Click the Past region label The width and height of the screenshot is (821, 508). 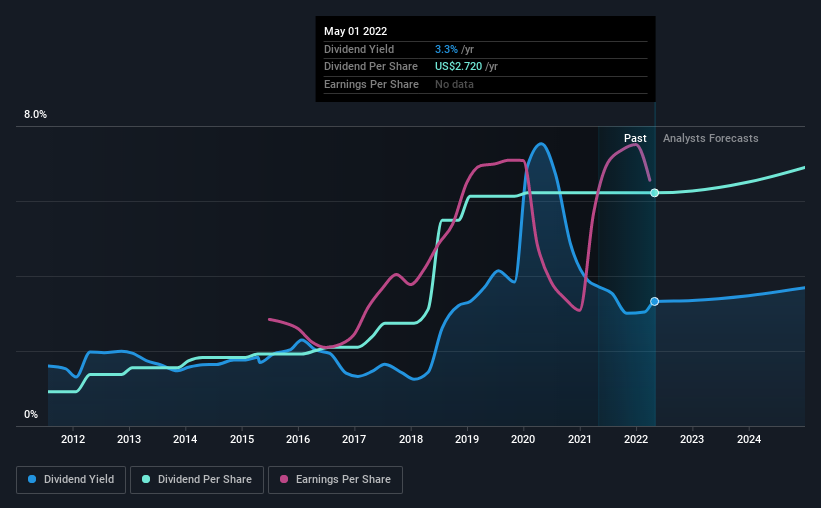click(x=635, y=138)
